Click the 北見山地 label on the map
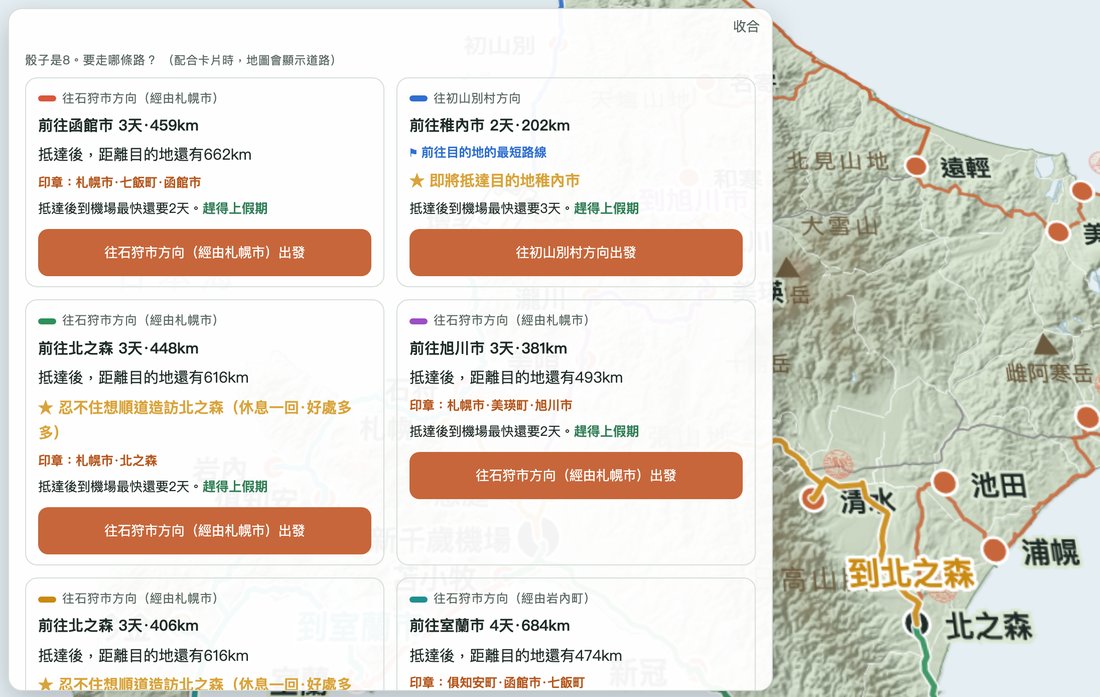1100x697 pixels. tap(839, 161)
